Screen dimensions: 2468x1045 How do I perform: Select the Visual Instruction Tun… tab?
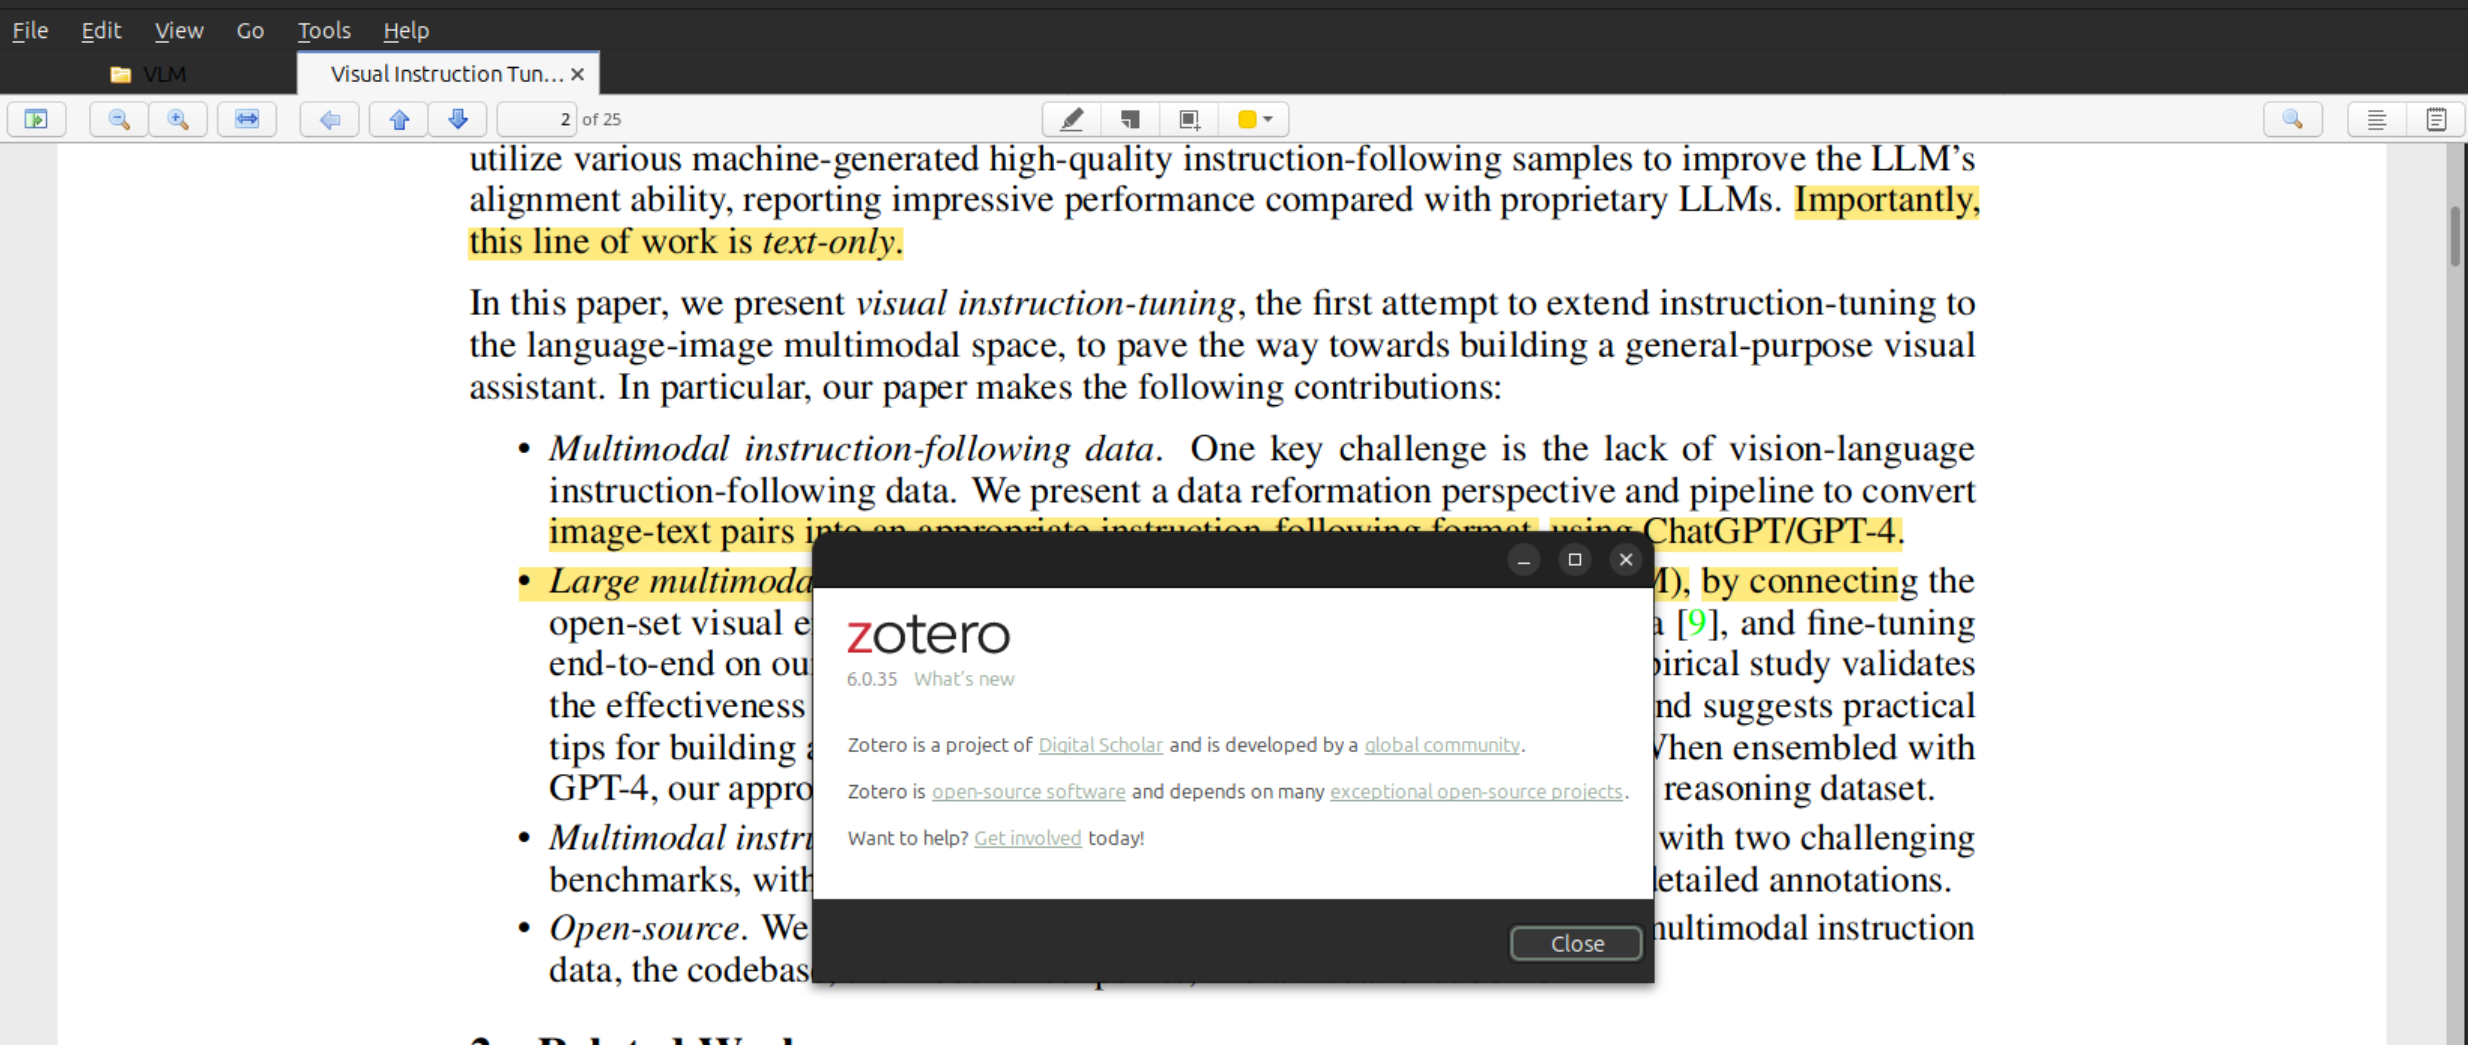point(446,74)
